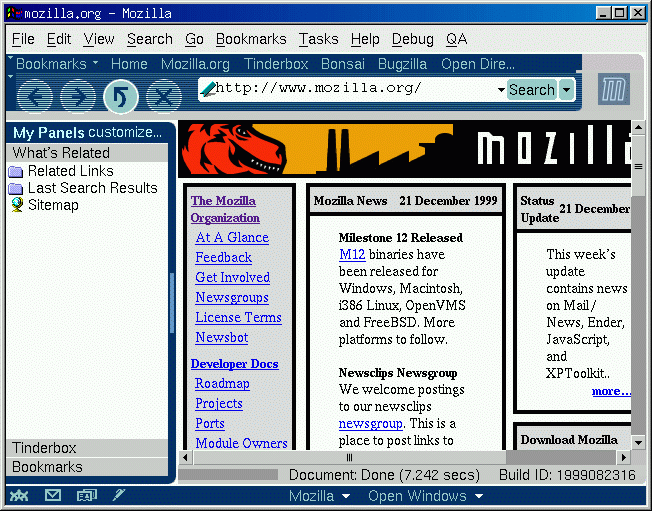This screenshot has height=511, width=652.
Task: Open Composer via the pencil status bar icon
Action: coord(119,495)
